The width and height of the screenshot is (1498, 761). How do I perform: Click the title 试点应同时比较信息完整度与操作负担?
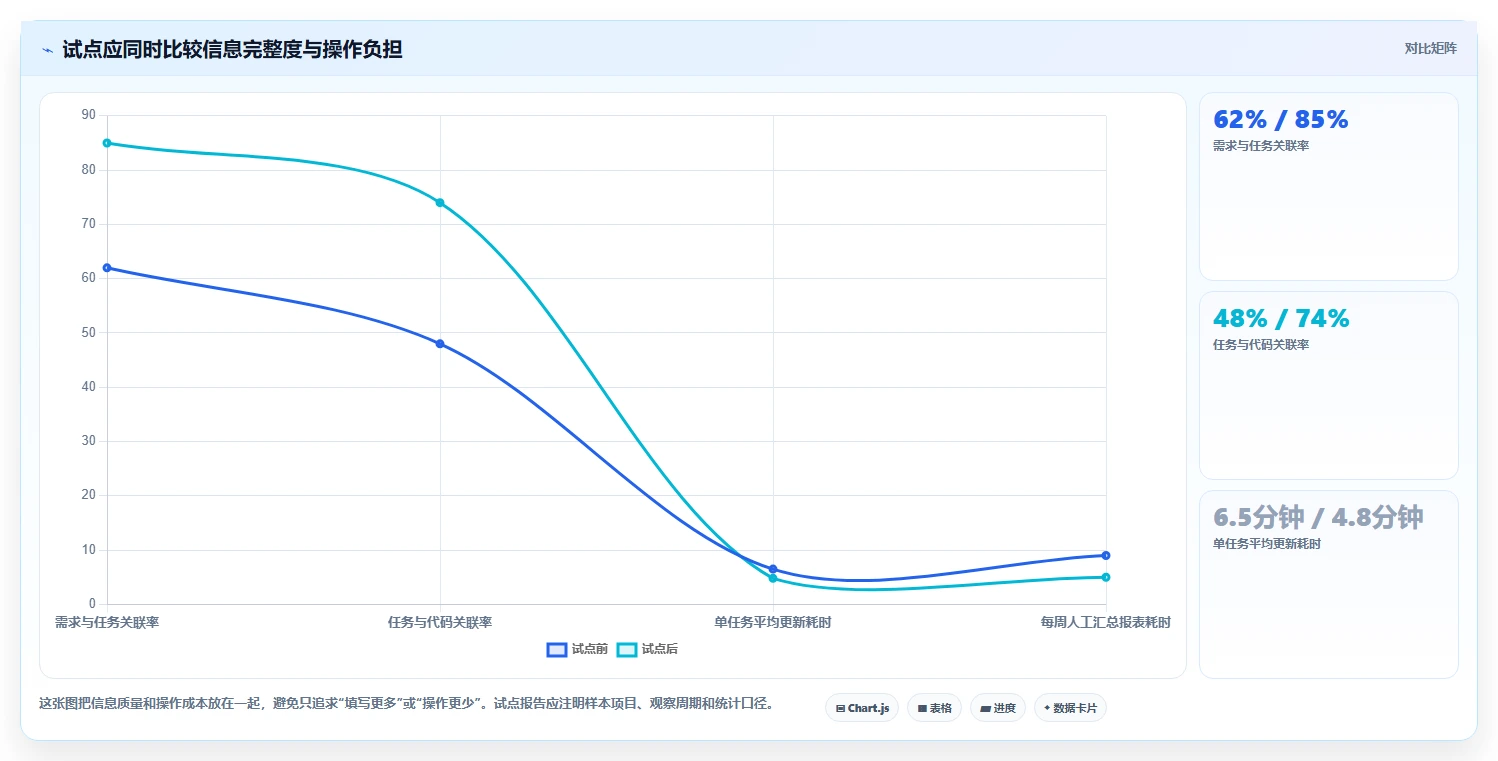coord(232,49)
